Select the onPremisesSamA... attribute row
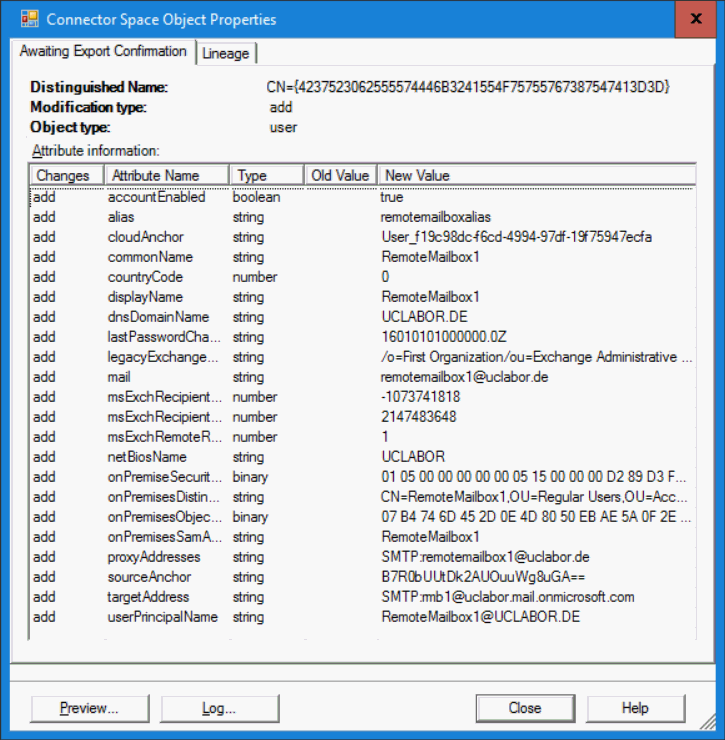The height and width of the screenshot is (740, 725). (362, 537)
